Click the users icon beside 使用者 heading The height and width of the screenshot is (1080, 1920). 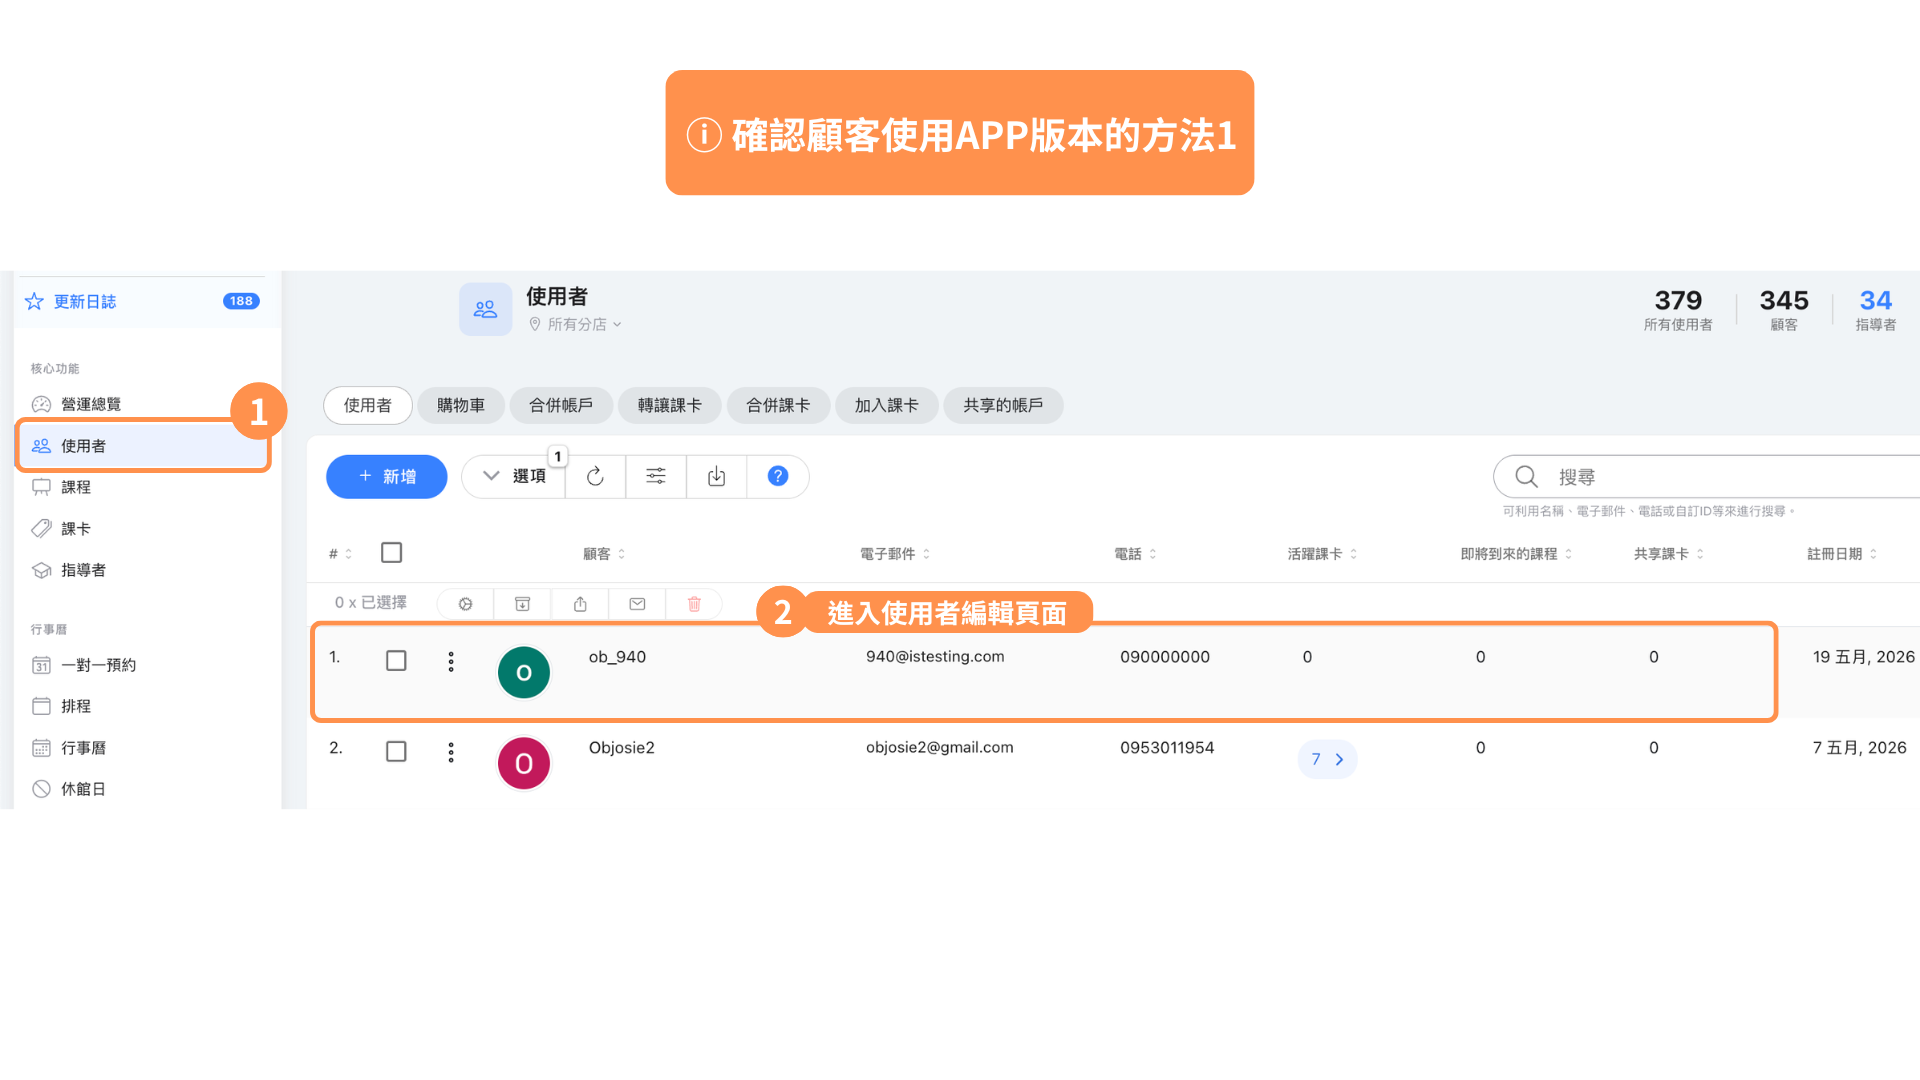(485, 309)
